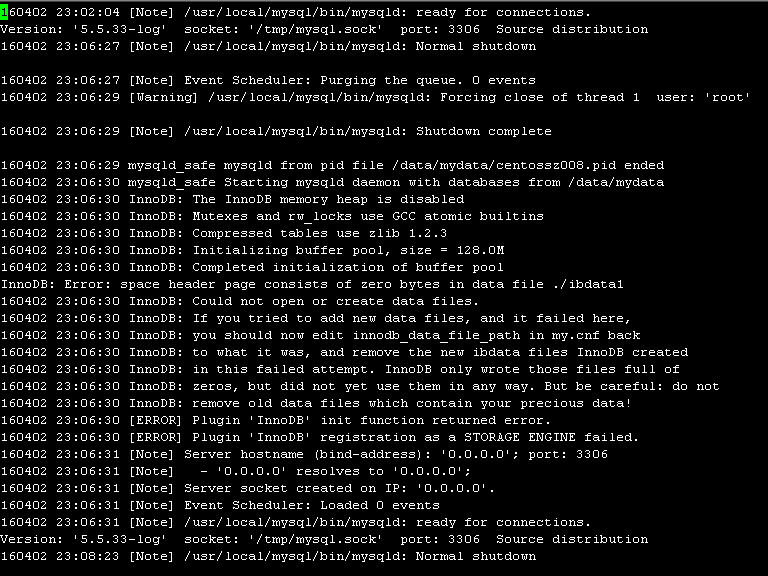Click the 'Forcing close of thread 1' text
Viewport: 768px width, 576px height.
tap(540, 97)
